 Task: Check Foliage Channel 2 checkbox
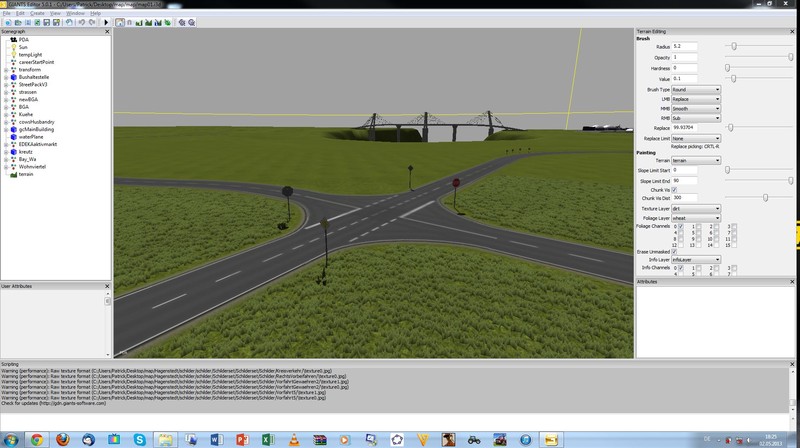click(x=716, y=226)
